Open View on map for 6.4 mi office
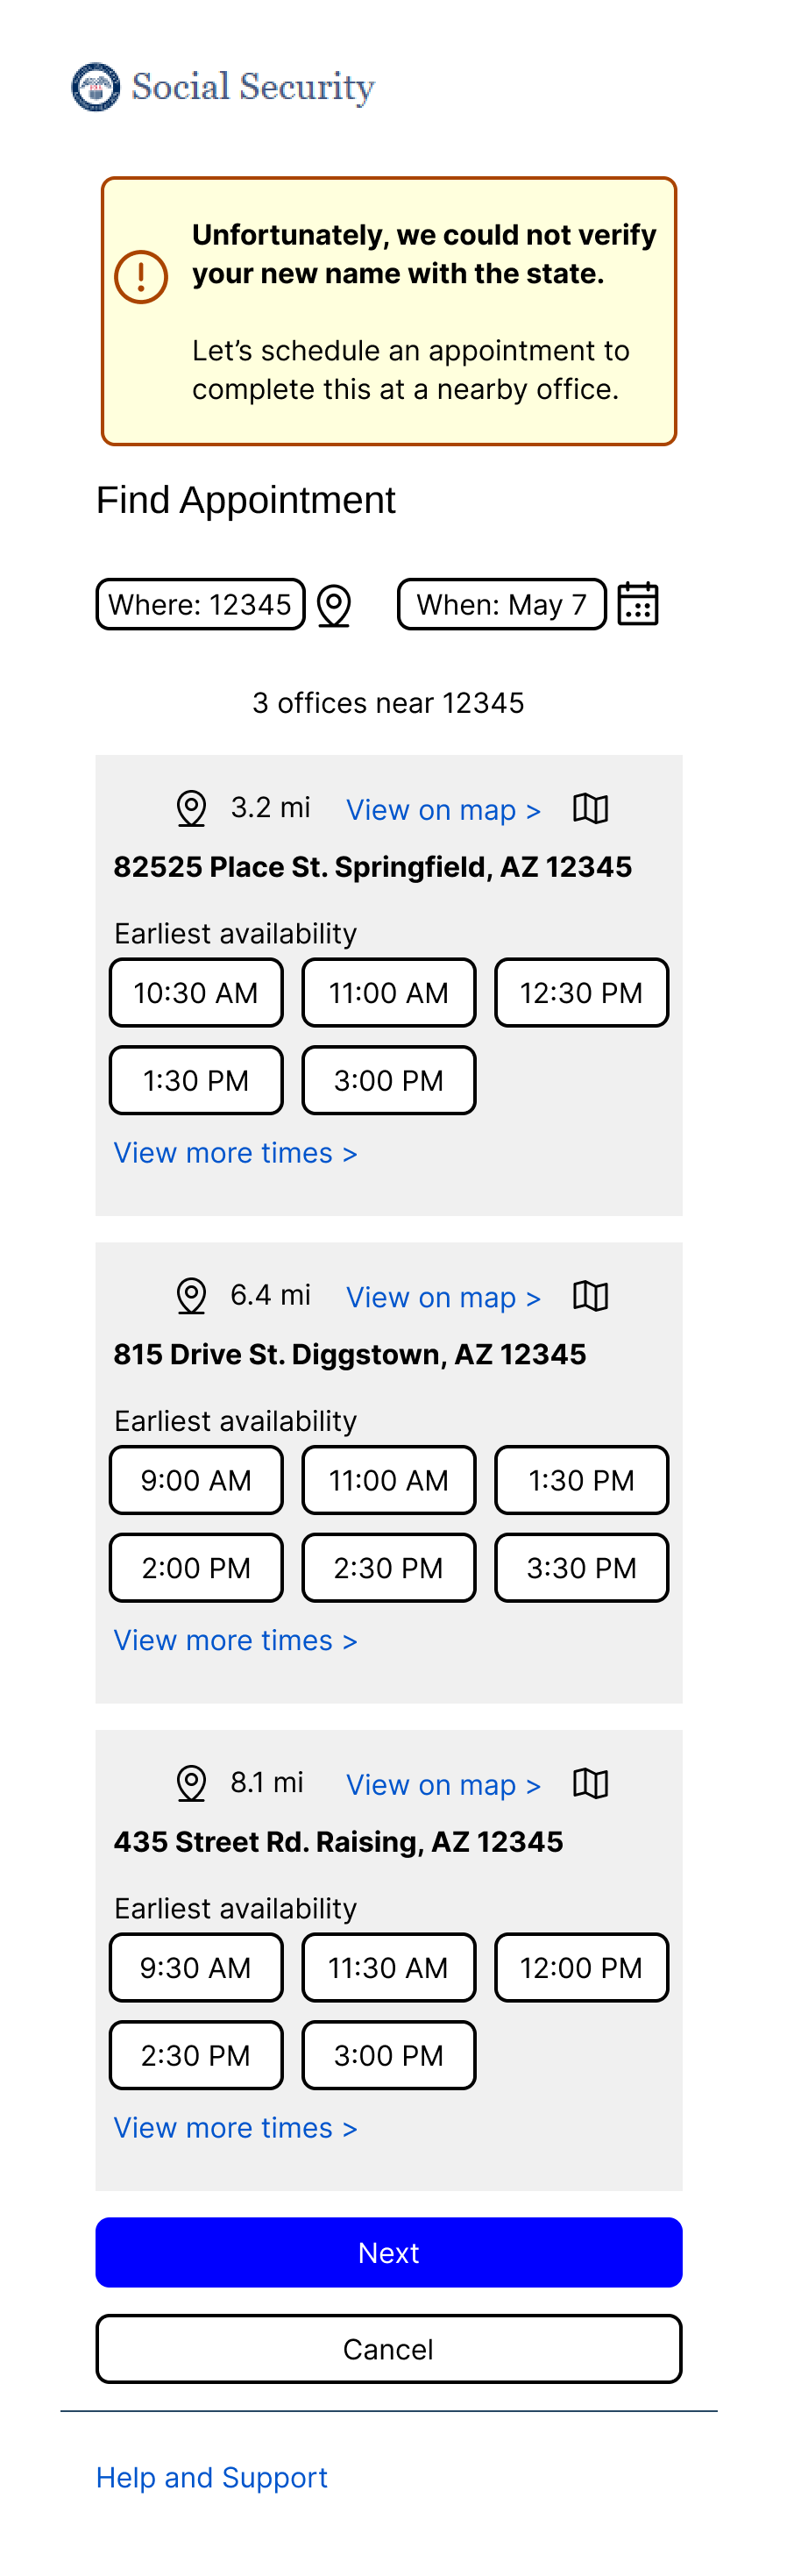The width and height of the screenshot is (794, 2576). tap(443, 1297)
